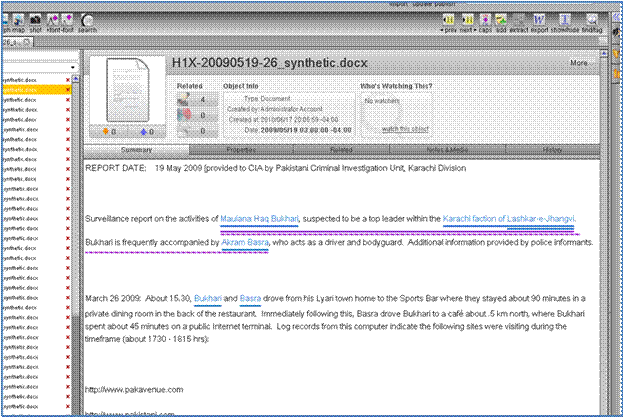This screenshot has height=418, width=624.
Task: Click the tagged 'Bukhari' link in March 26 paragraph
Action: (x=208, y=299)
